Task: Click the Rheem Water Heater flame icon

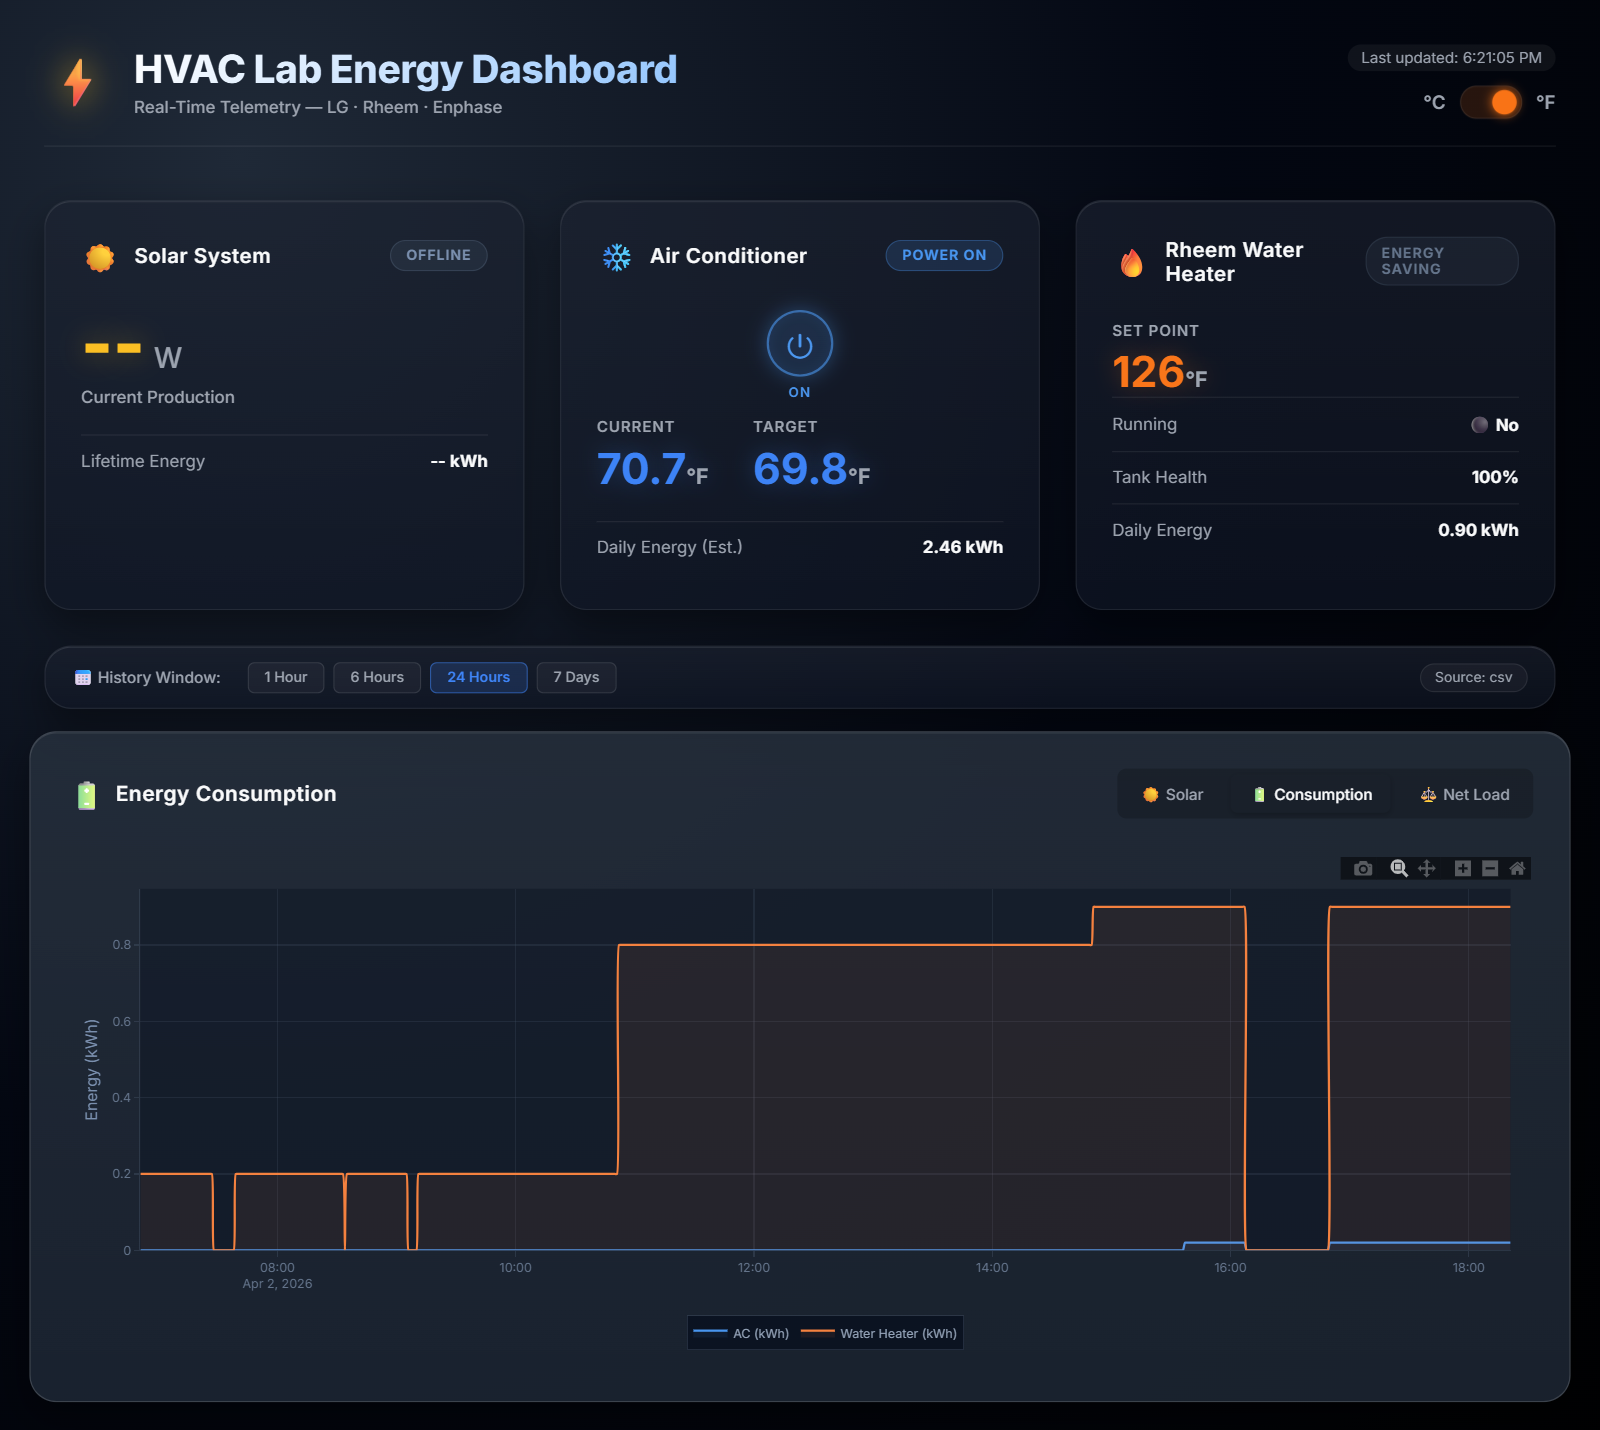Action: point(1131,263)
